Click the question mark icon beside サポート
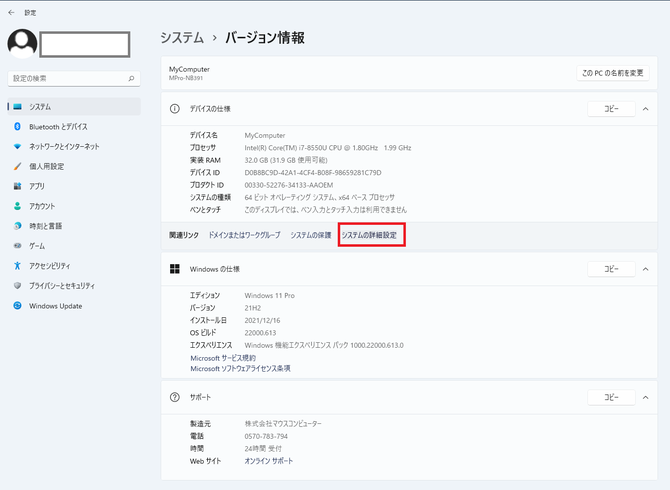The height and width of the screenshot is (490, 670). click(175, 397)
